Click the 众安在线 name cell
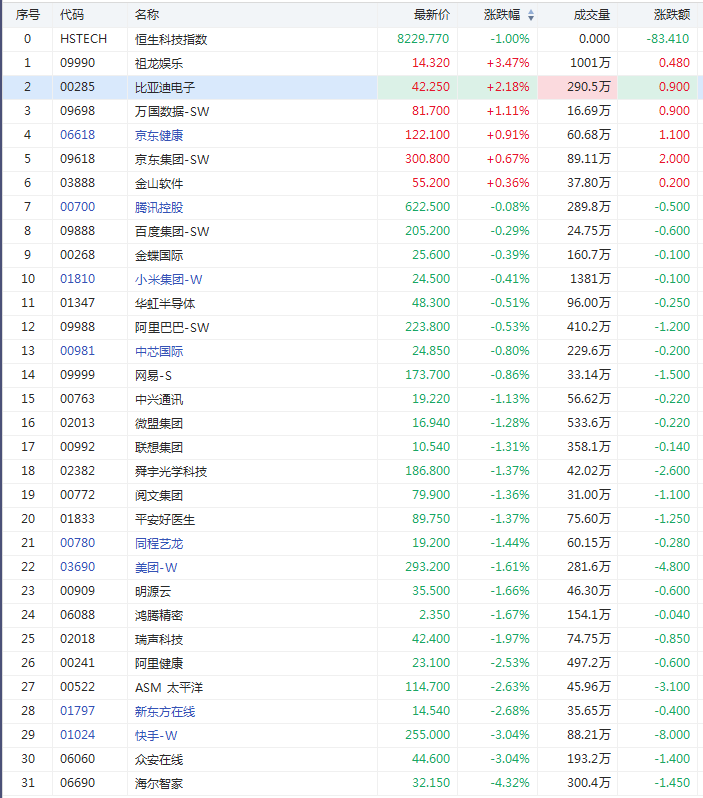The image size is (703, 798). (159, 759)
